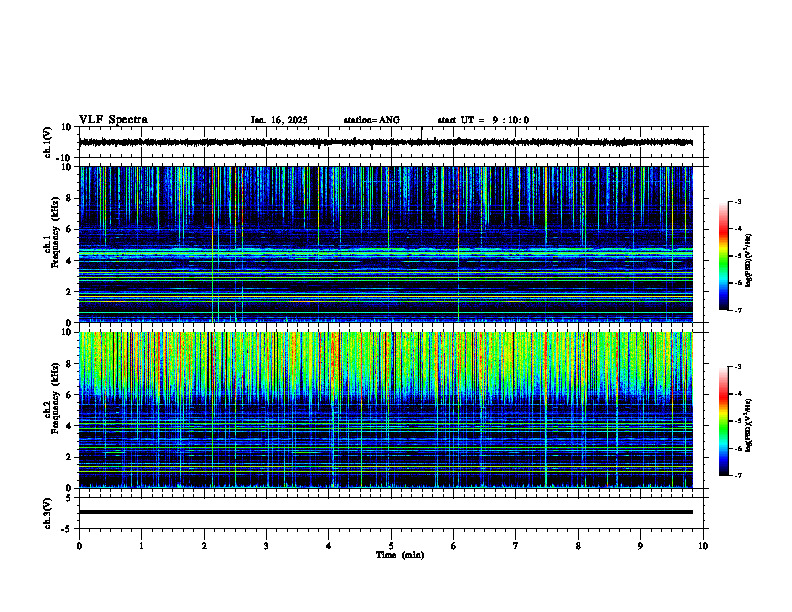Image resolution: width=792 pixels, height=612 pixels.
Task: Click the 'ch.3(V)' axis label
Action: pos(47,514)
